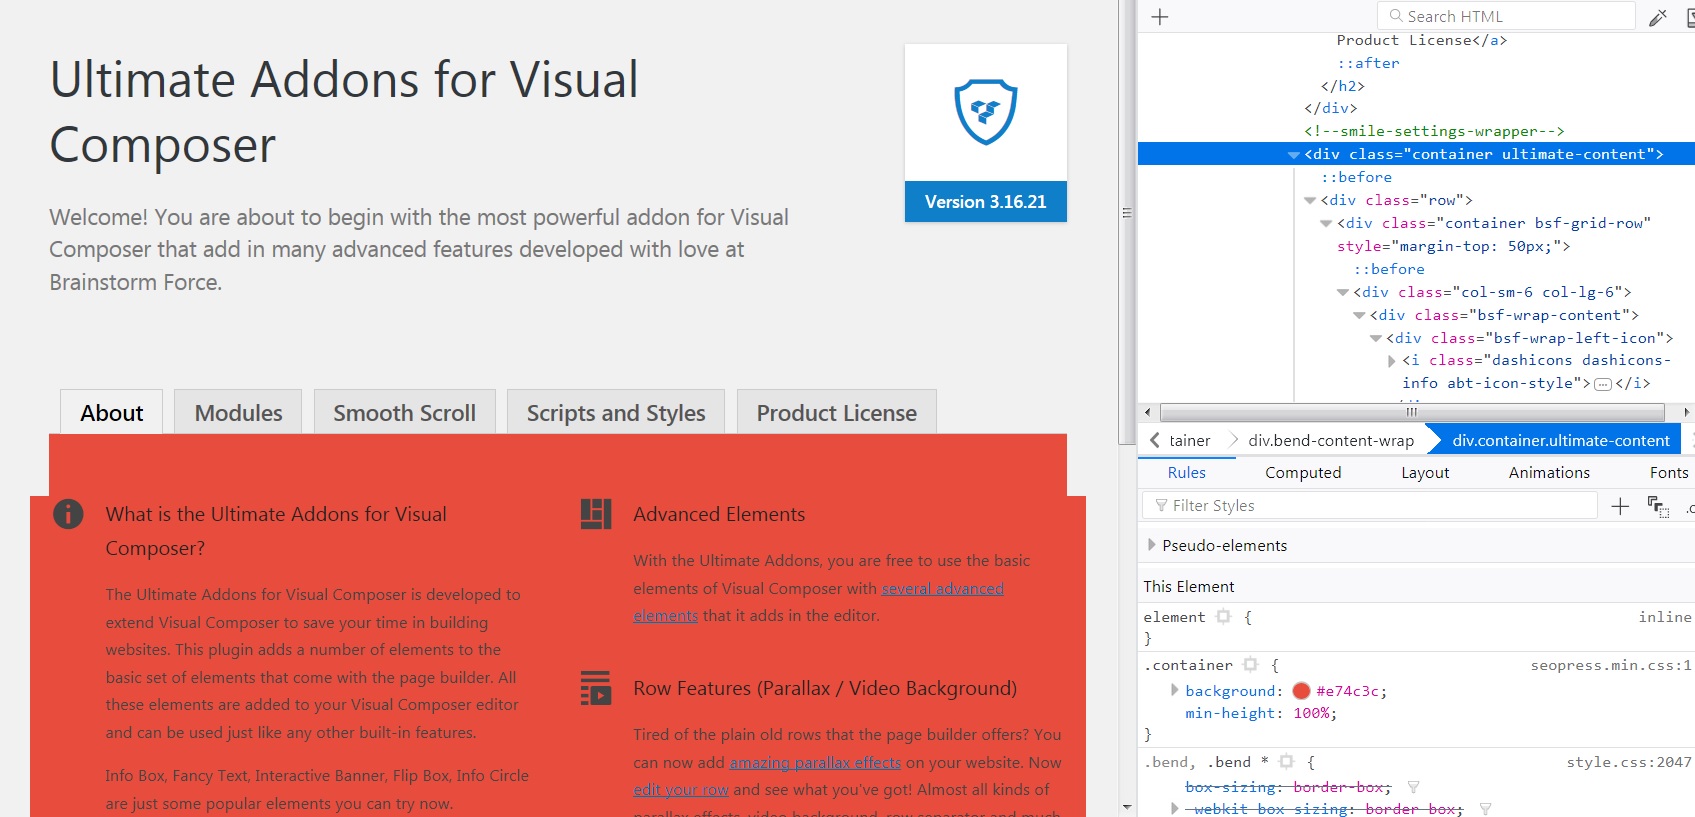Click the markup scrollbar right arrow
The image size is (1695, 817).
1686,412
